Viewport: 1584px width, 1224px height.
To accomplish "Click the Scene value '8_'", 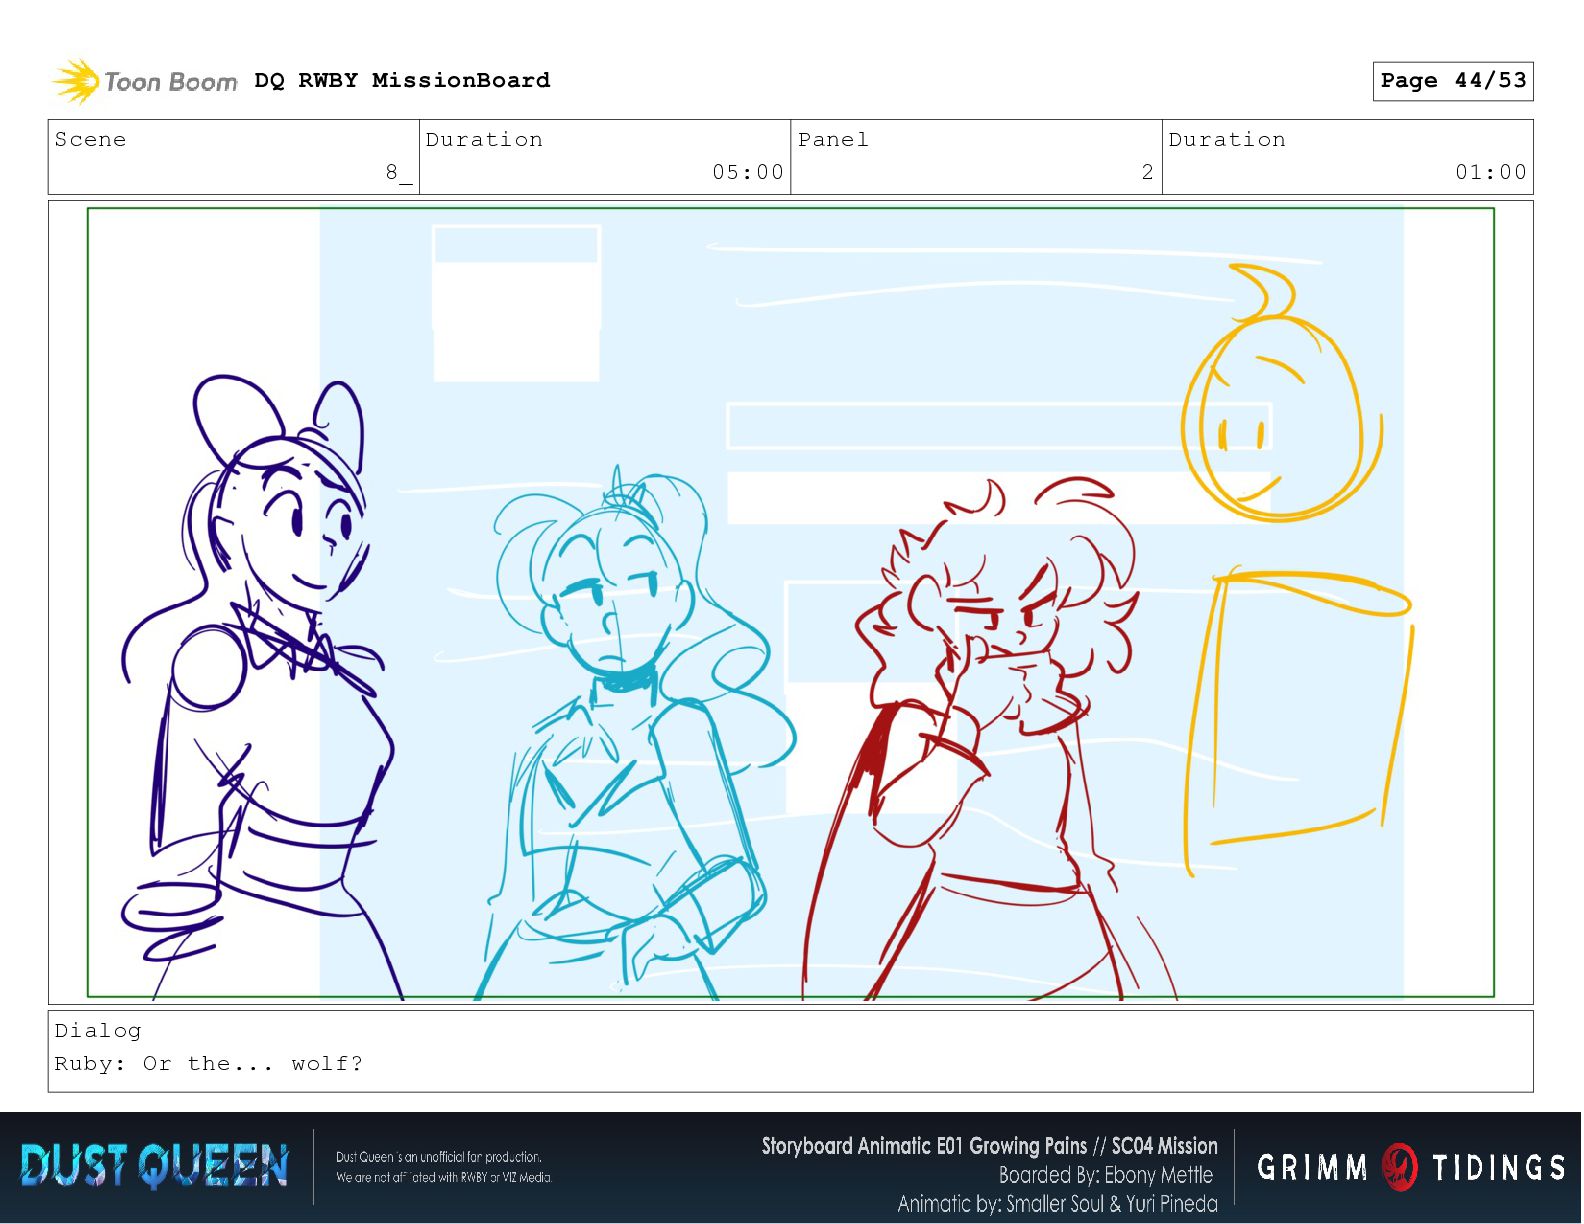I will (x=399, y=172).
